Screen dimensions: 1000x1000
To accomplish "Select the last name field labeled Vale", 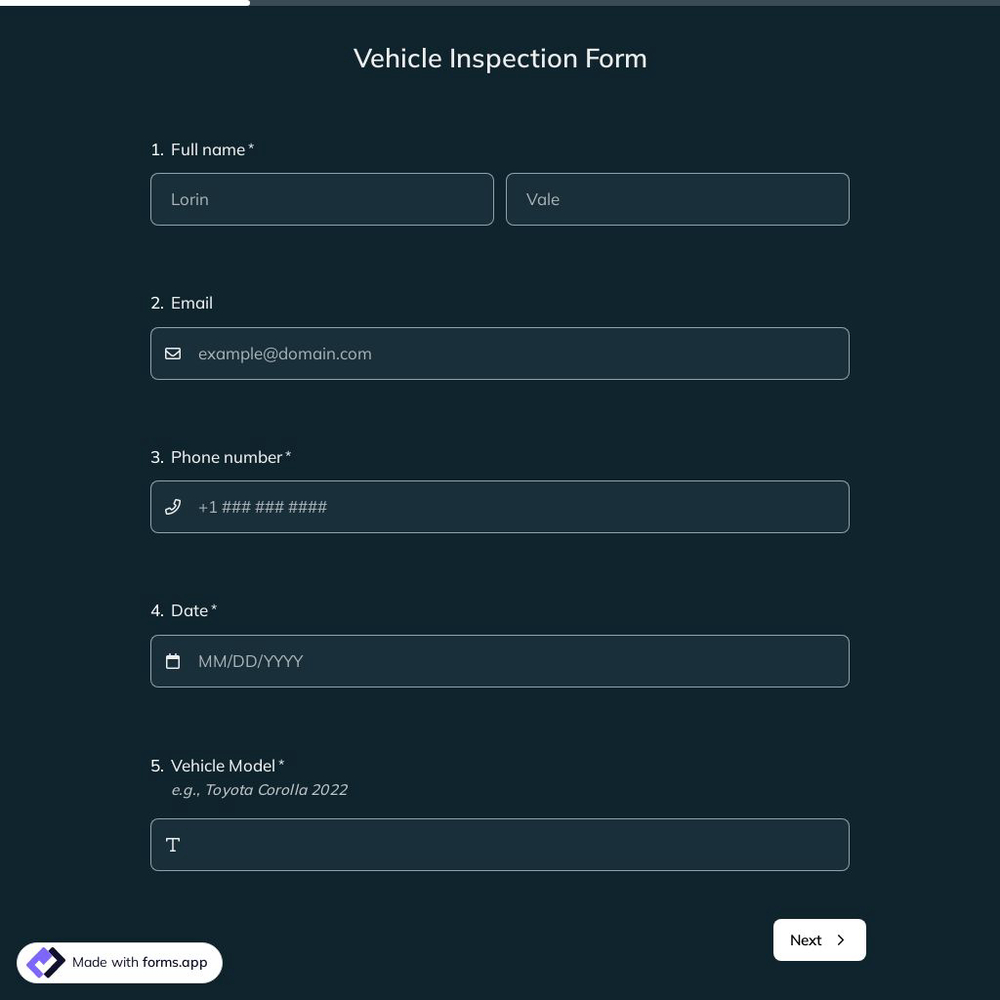I will [x=678, y=197].
